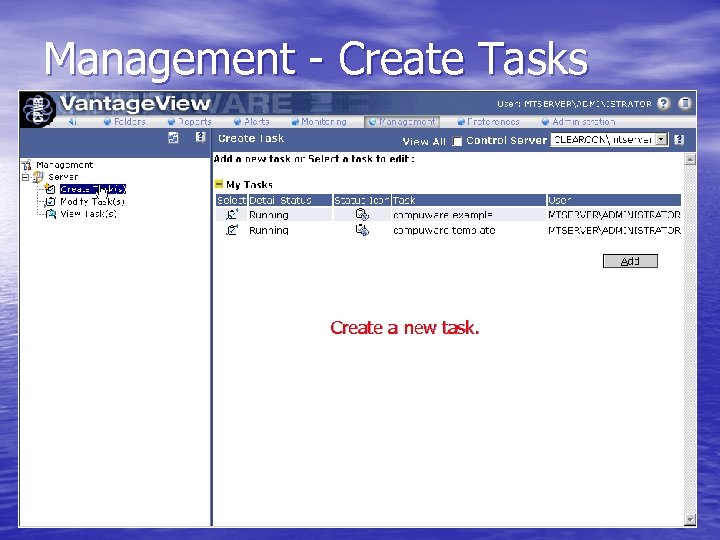720x540 pixels.
Task: Switch to the Monitoring tab
Action: (x=319, y=122)
